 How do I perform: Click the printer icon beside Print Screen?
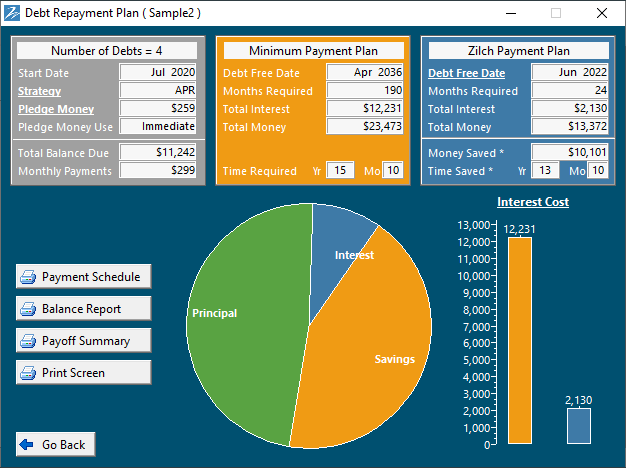click(x=29, y=373)
